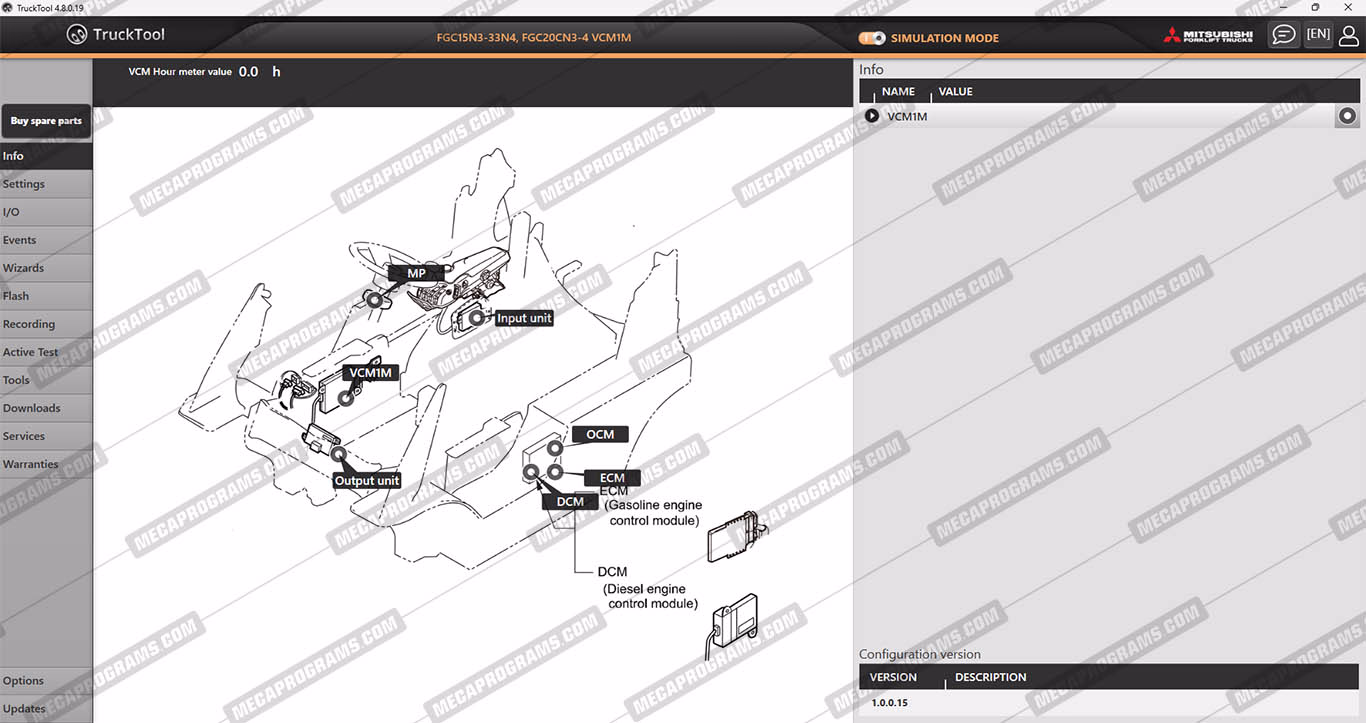Open the user account icon
1366x723 pixels.
click(x=1349, y=35)
